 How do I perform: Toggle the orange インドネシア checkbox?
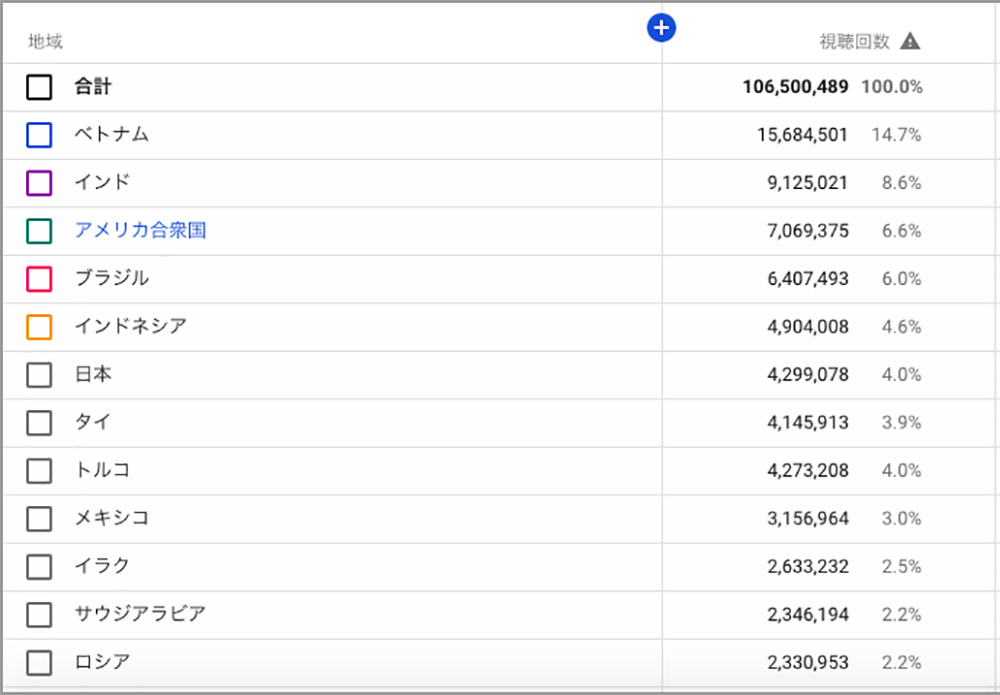point(39,327)
